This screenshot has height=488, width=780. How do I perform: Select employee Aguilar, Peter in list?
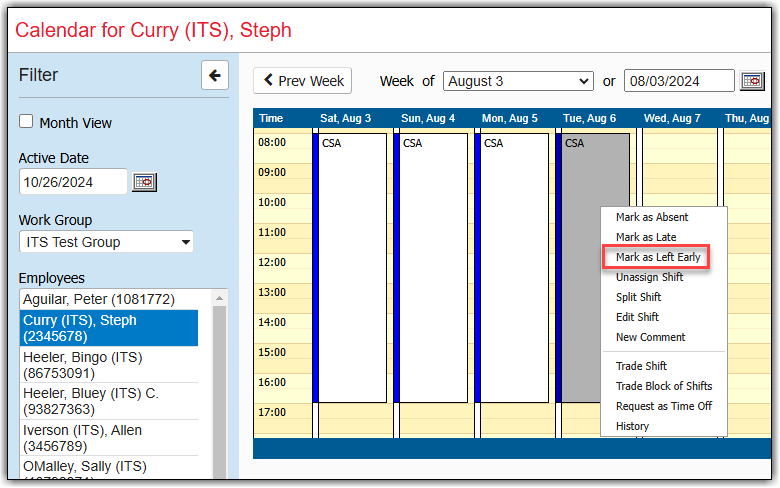(x=99, y=299)
